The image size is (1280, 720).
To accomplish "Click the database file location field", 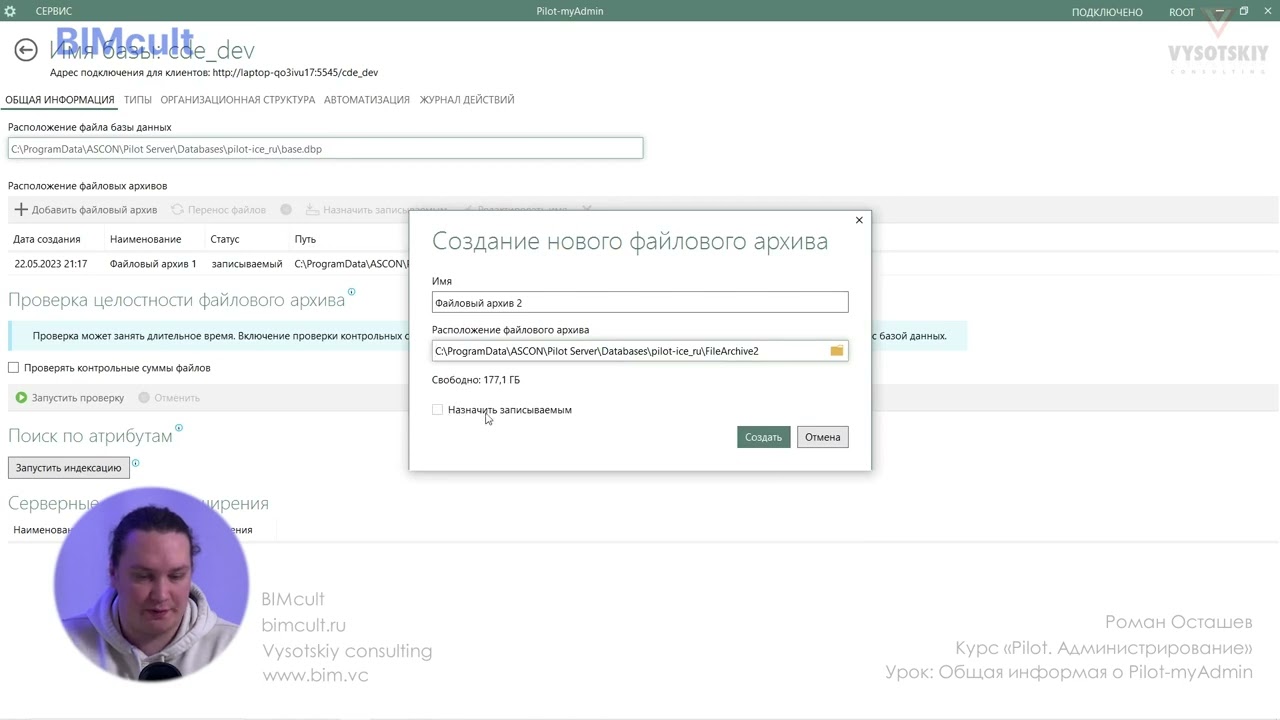I will pyautogui.click(x=325, y=149).
